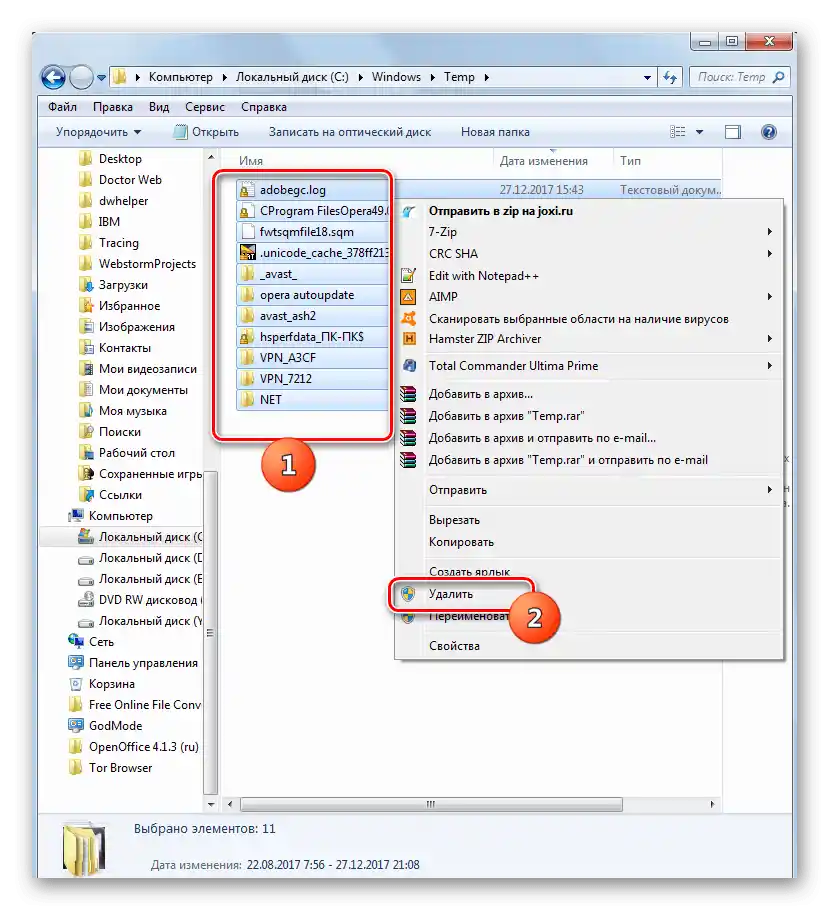Select the opera autoupdate folder

[312, 295]
